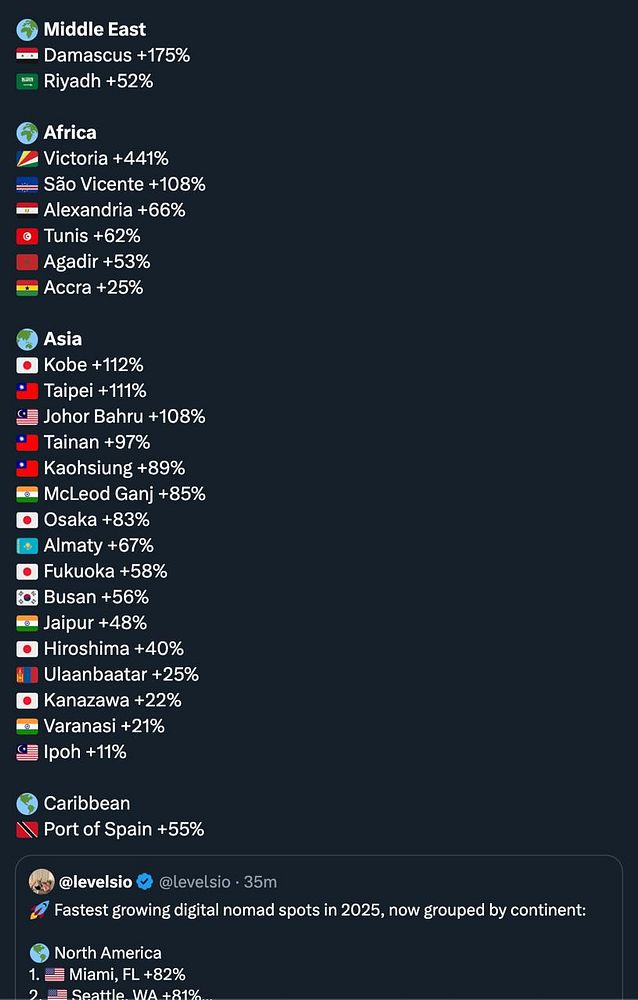Click the "Miami, FL +82%" entry

coord(128,974)
